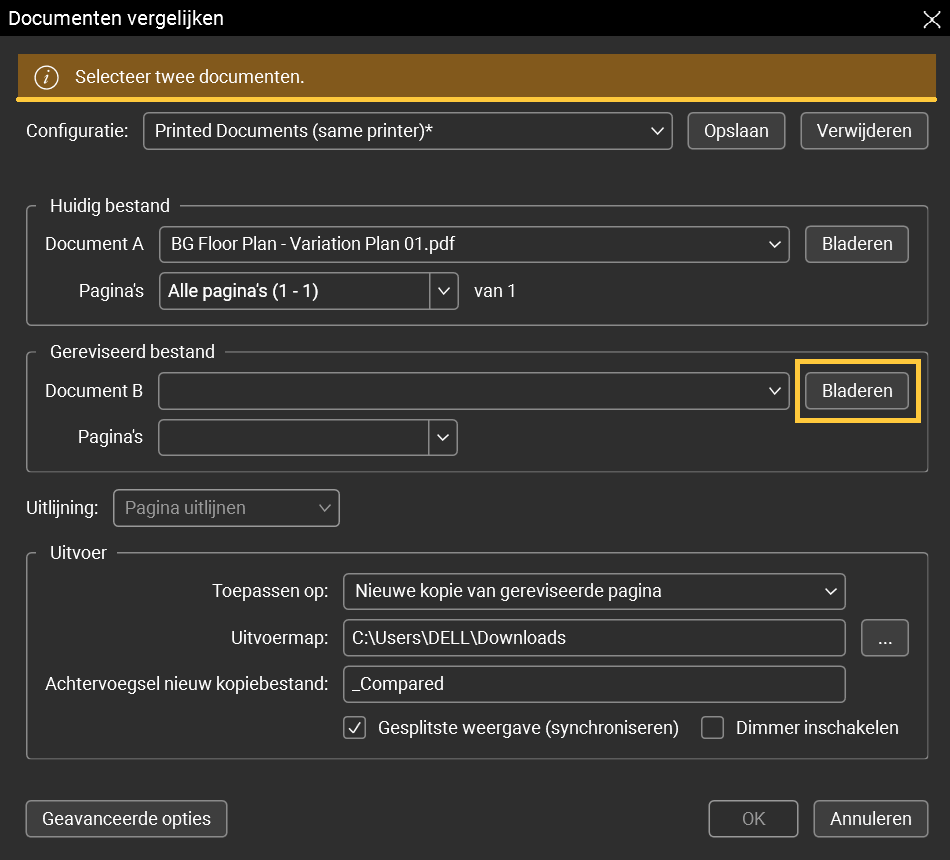Click Bladeren for Document B
This screenshot has height=860, width=950.
[857, 391]
